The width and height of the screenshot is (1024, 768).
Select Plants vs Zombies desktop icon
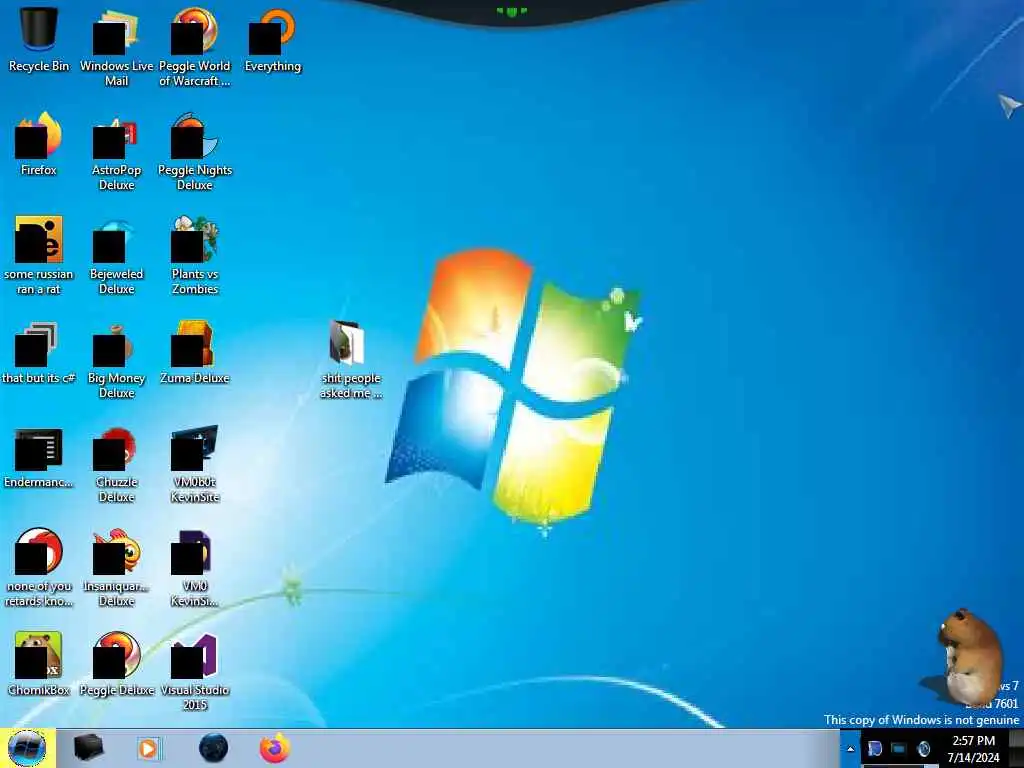(x=195, y=255)
